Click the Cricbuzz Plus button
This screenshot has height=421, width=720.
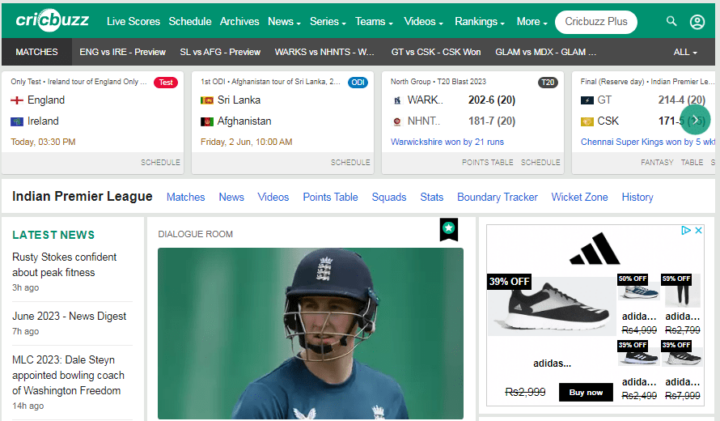click(596, 22)
